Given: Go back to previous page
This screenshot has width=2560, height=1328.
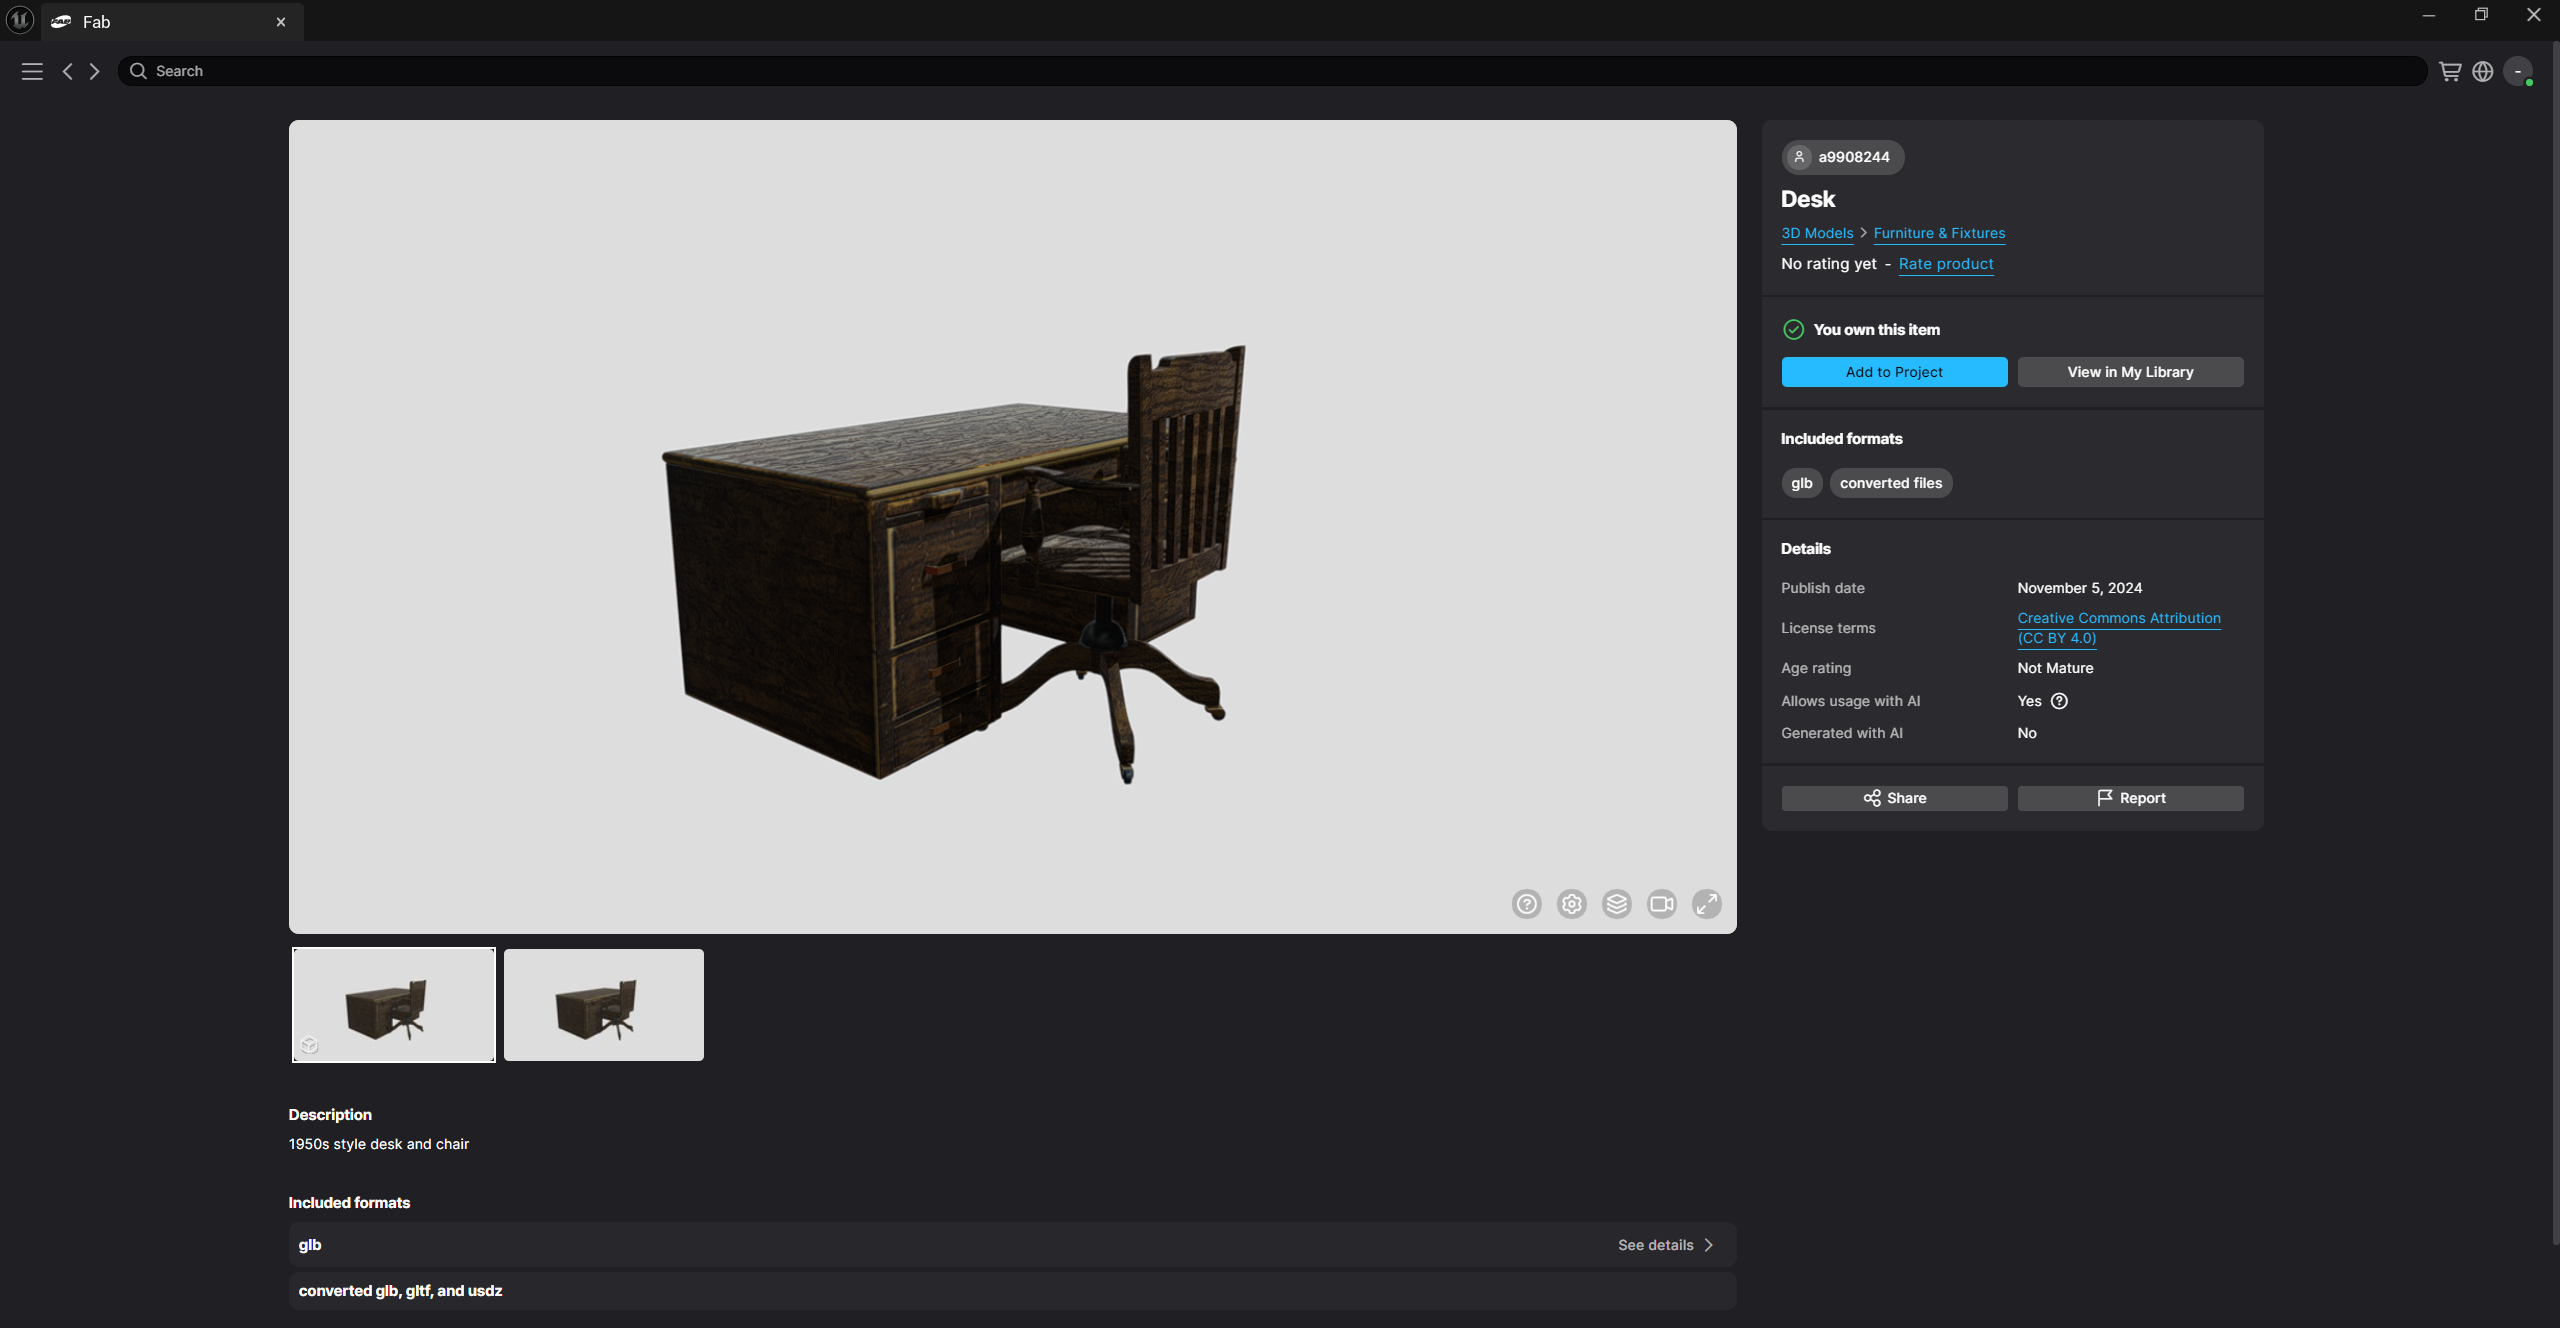Looking at the screenshot, I should (67, 71).
